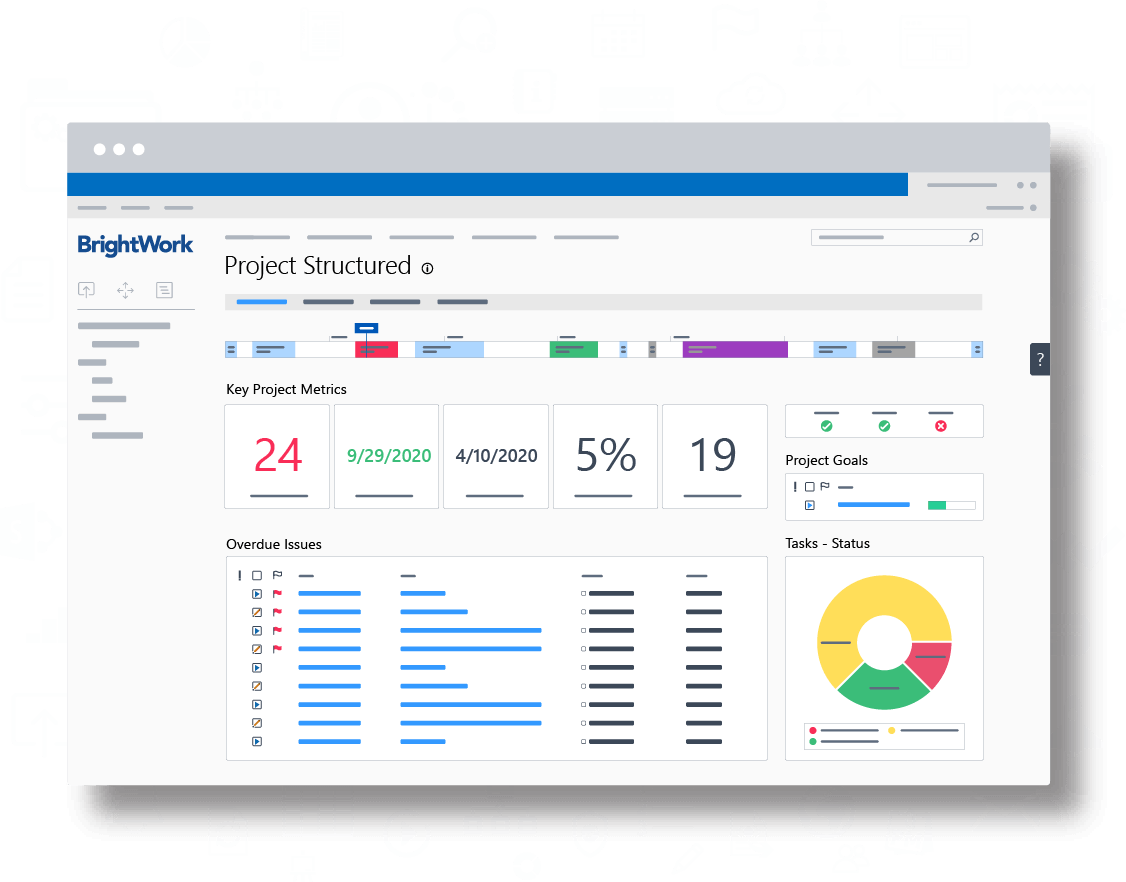Click the info icon beside Project Structured
The image size is (1126, 882).
click(x=428, y=268)
